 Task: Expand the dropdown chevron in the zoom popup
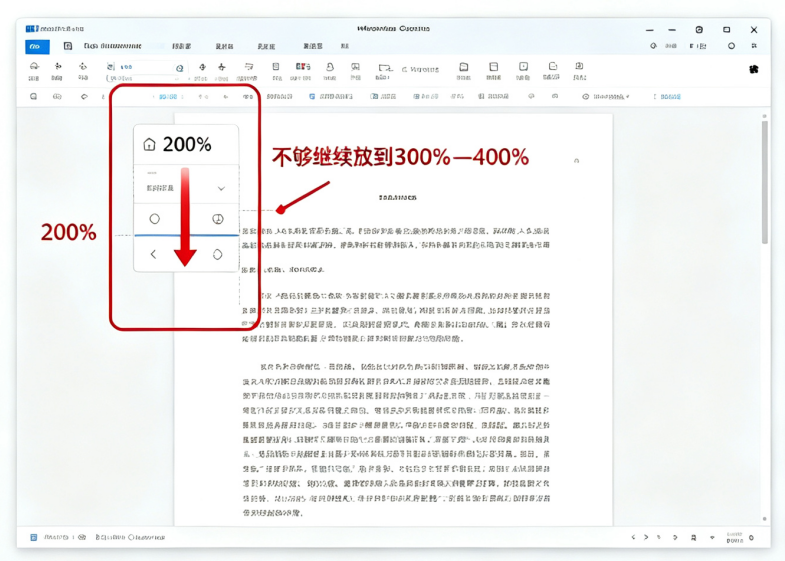point(221,188)
